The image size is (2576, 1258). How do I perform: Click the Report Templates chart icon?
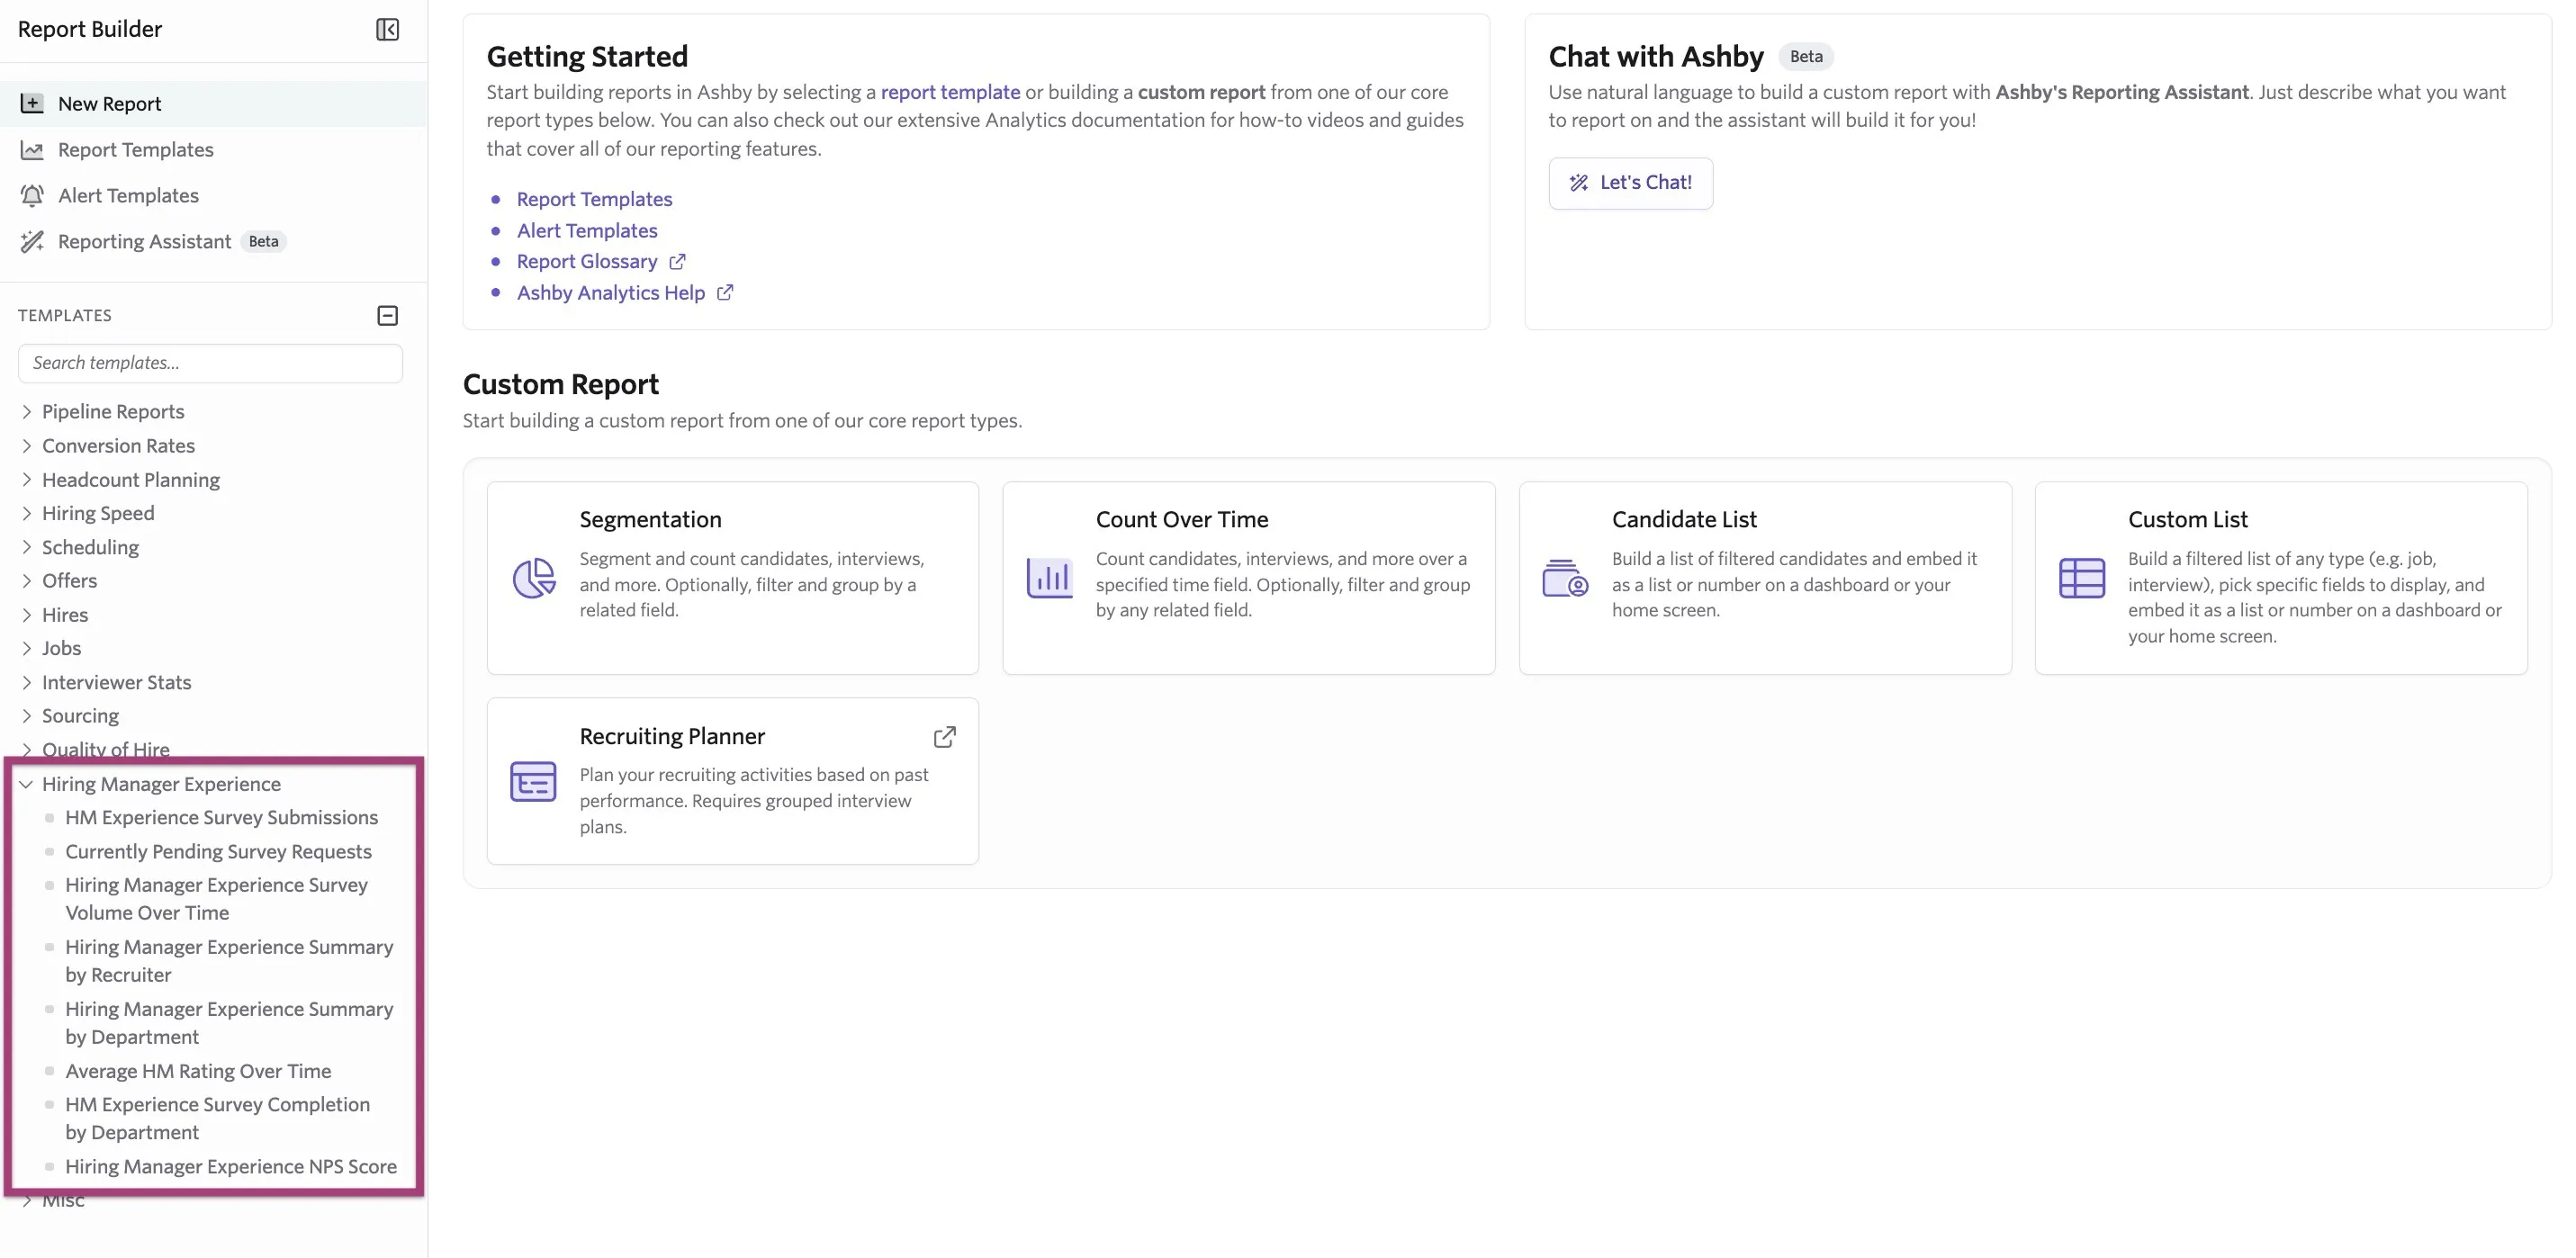coord(32,150)
